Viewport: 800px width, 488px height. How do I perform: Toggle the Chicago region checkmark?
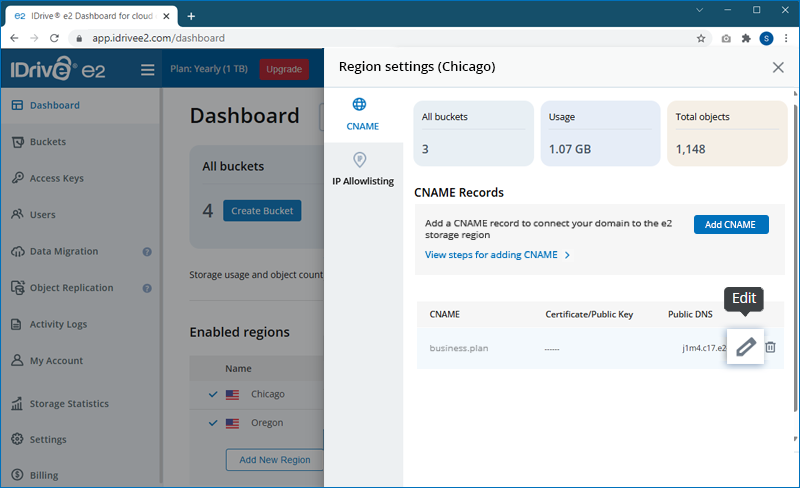tap(212, 394)
